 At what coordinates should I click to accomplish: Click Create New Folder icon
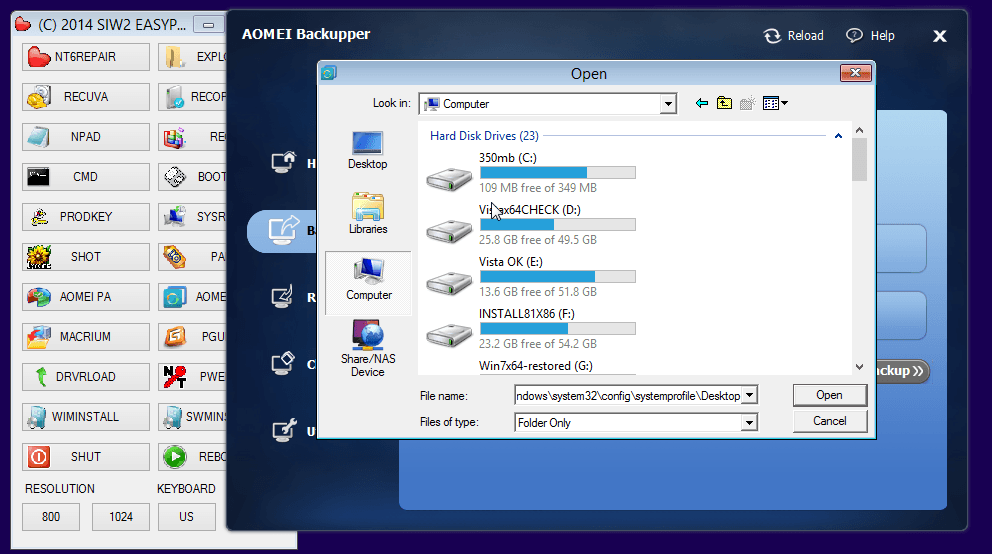click(x=747, y=103)
